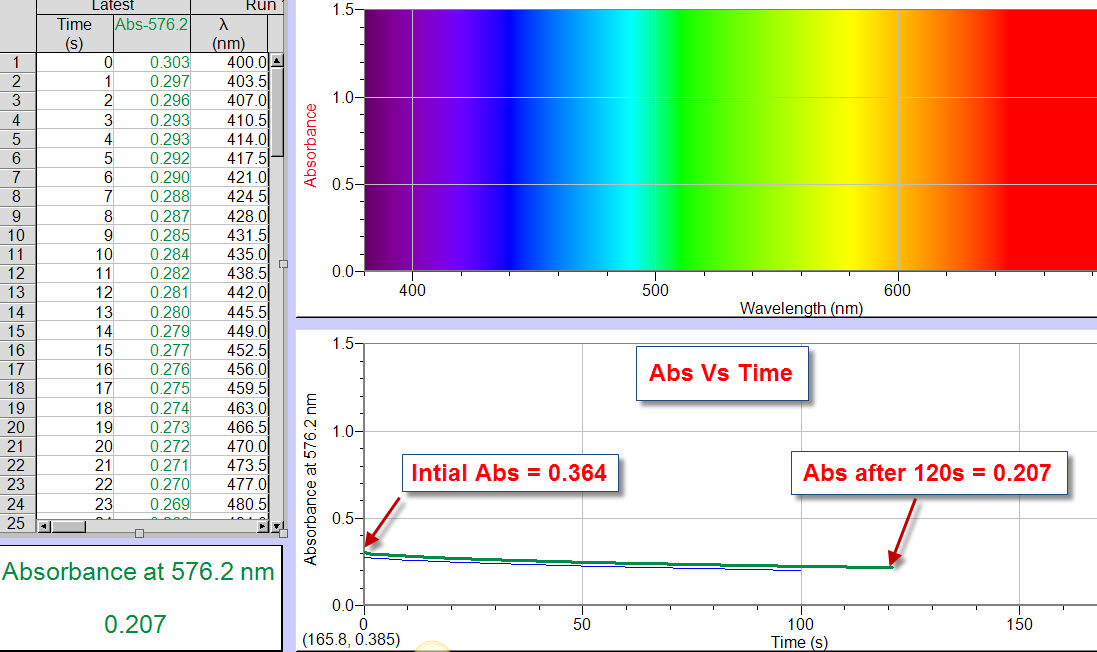
Task: Click absorbance cell 0.303
Action: [x=152, y=62]
